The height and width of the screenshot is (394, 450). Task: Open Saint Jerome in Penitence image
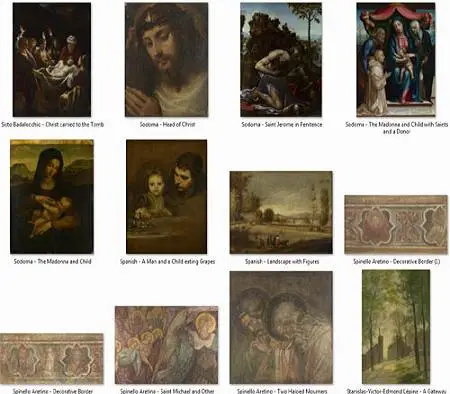[281, 60]
